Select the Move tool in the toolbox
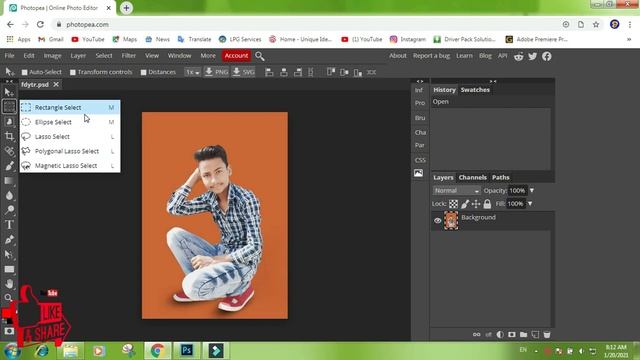 click(x=9, y=92)
